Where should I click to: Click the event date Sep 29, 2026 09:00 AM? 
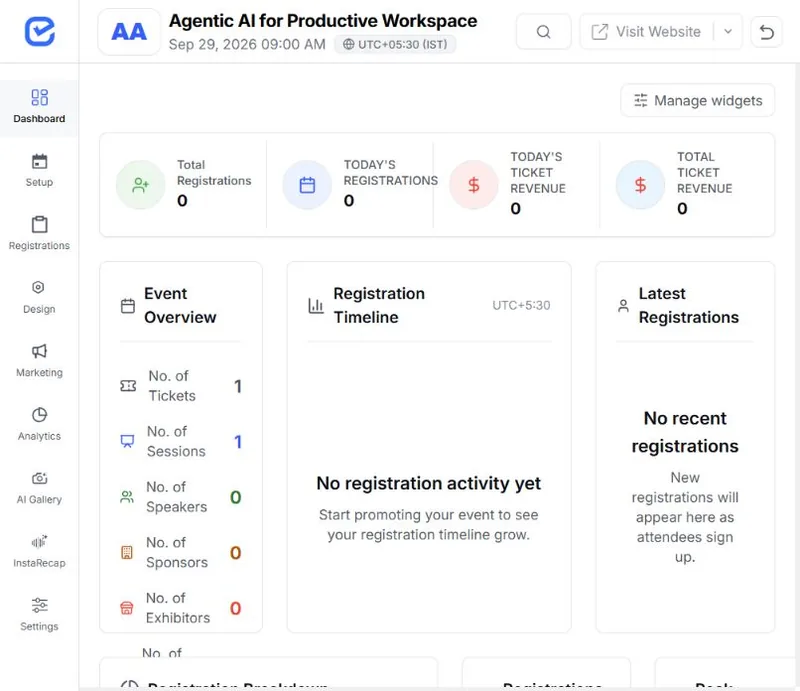click(x=247, y=44)
